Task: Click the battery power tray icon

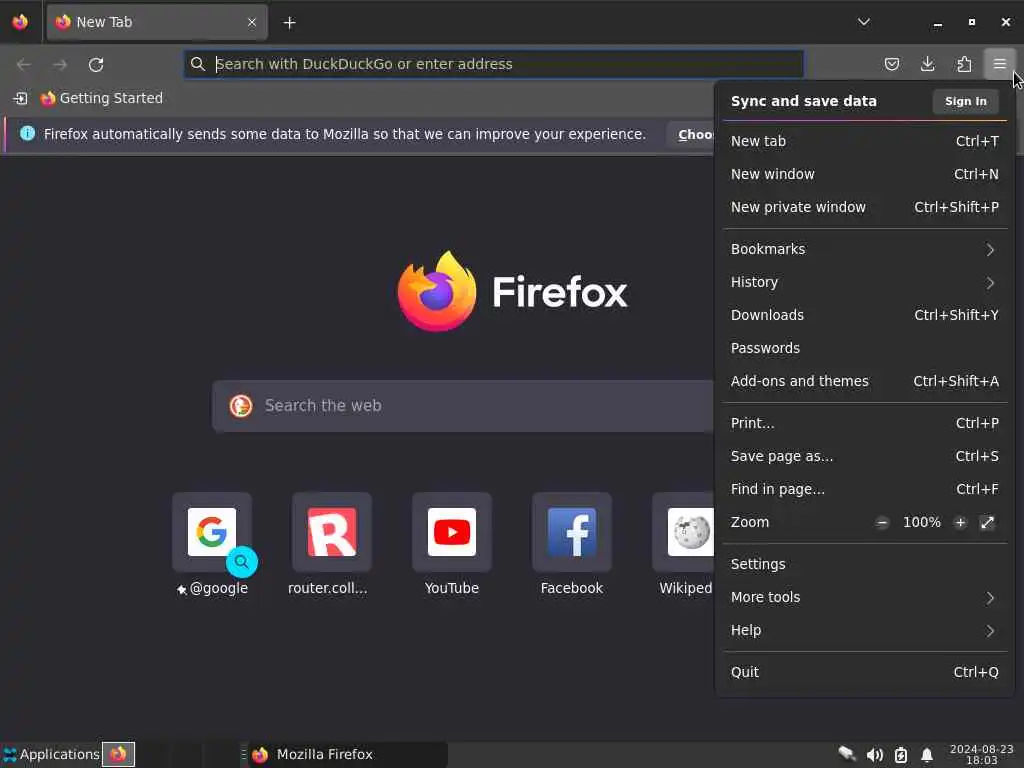Action: [901, 756]
